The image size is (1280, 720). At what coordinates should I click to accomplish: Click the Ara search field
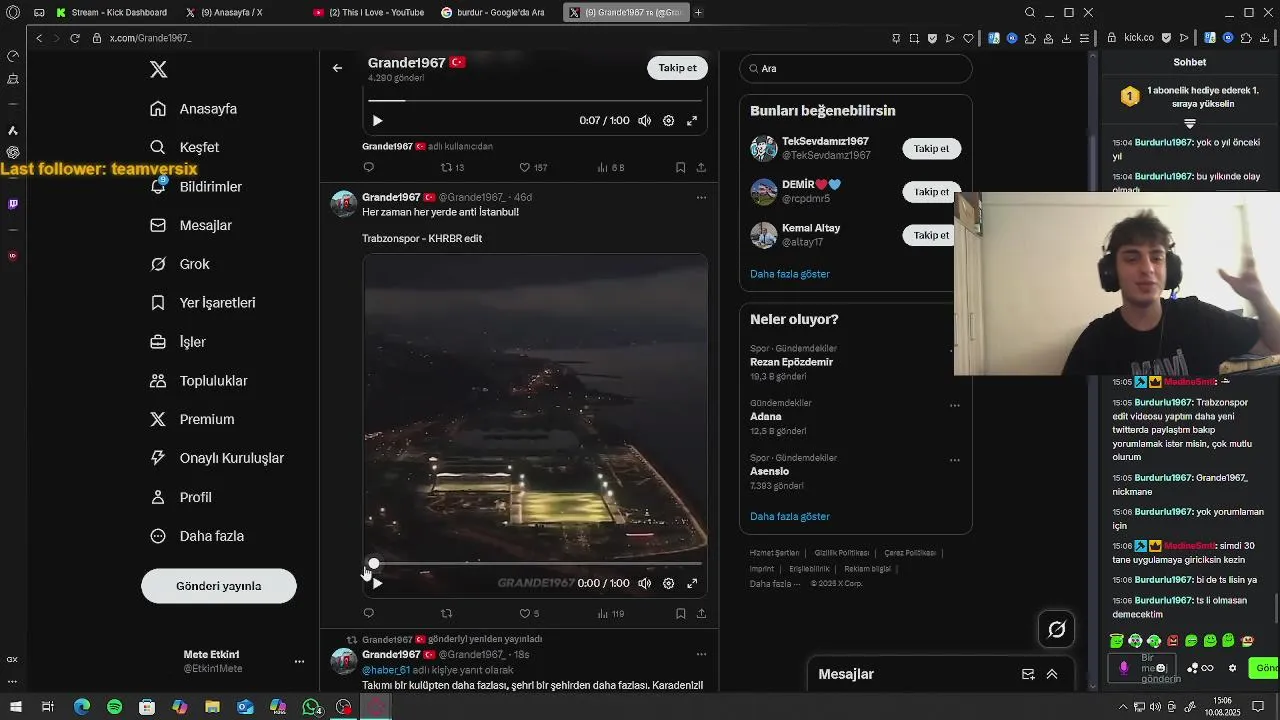(856, 68)
